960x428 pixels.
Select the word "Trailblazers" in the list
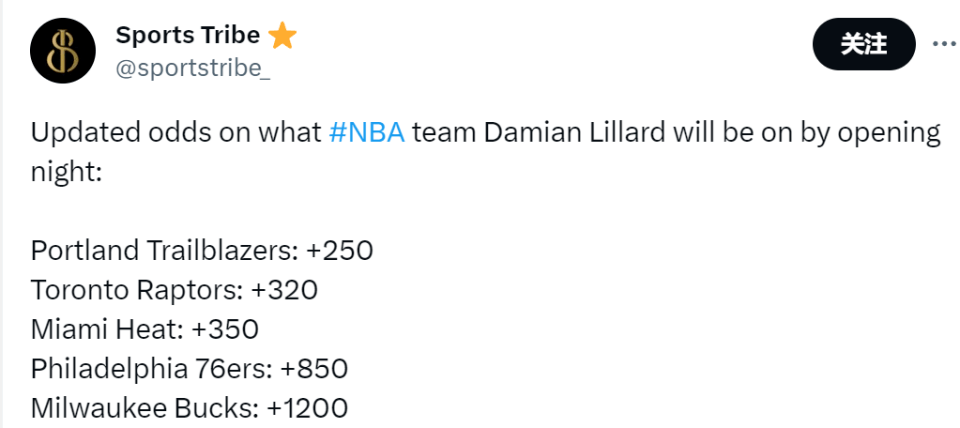[221, 250]
